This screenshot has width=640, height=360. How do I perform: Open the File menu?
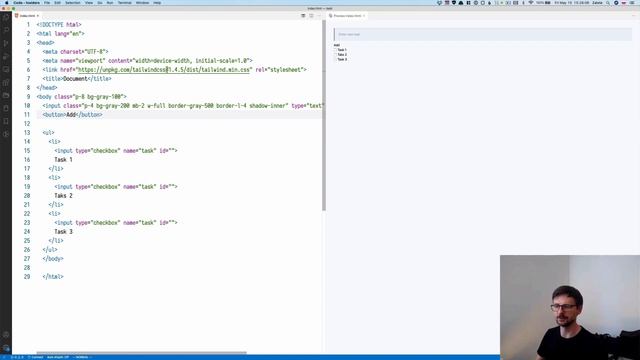47,3
